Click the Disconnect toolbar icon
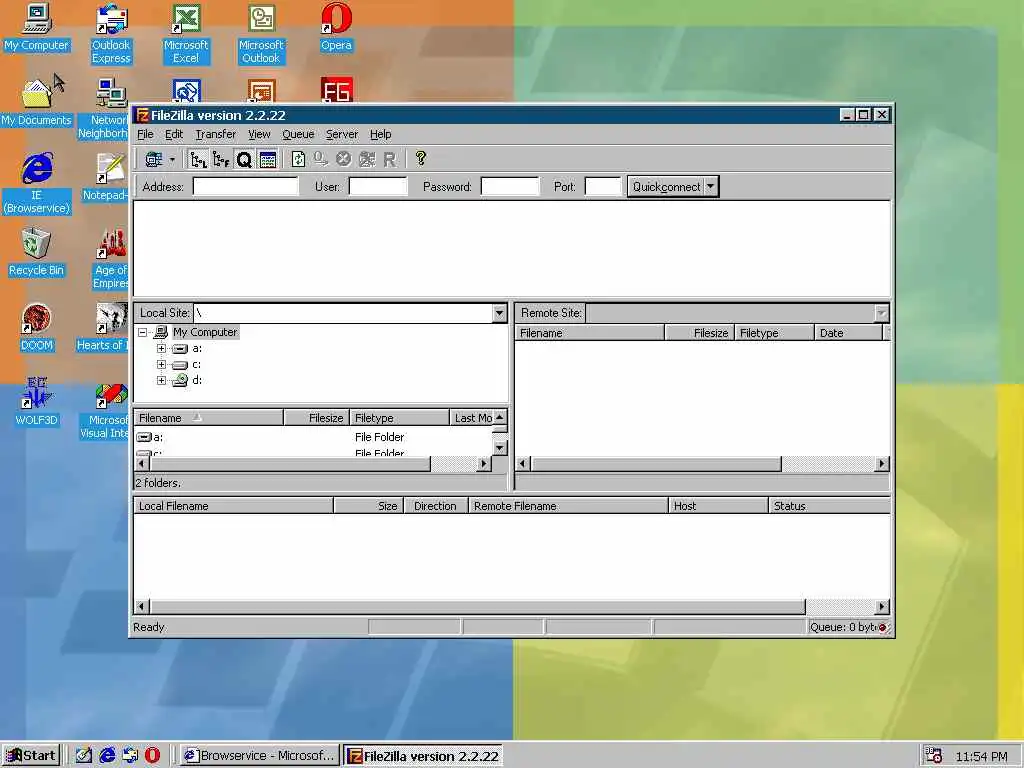The image size is (1024, 768). pos(367,159)
